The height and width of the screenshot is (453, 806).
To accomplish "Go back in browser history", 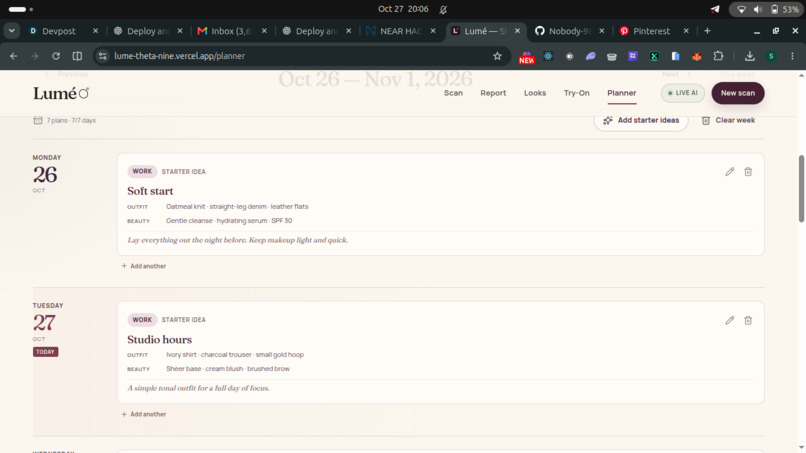I will [14, 56].
